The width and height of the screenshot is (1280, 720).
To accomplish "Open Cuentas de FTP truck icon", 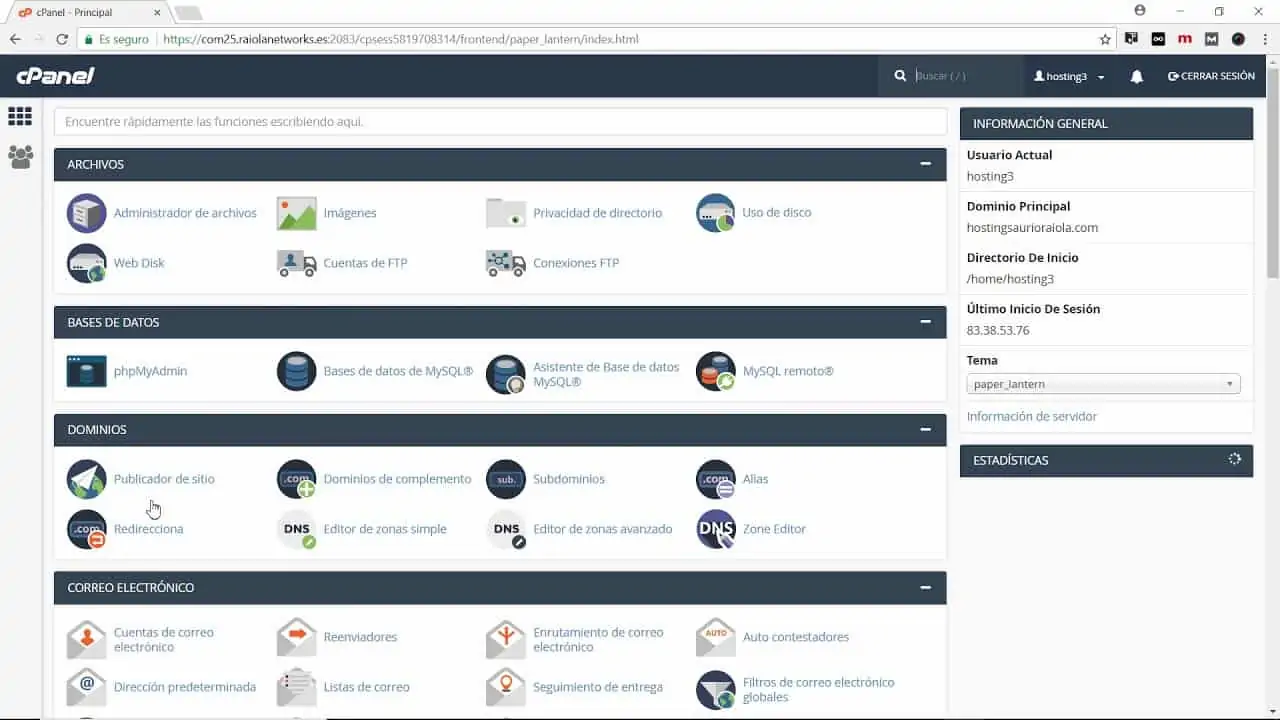I will coord(296,263).
